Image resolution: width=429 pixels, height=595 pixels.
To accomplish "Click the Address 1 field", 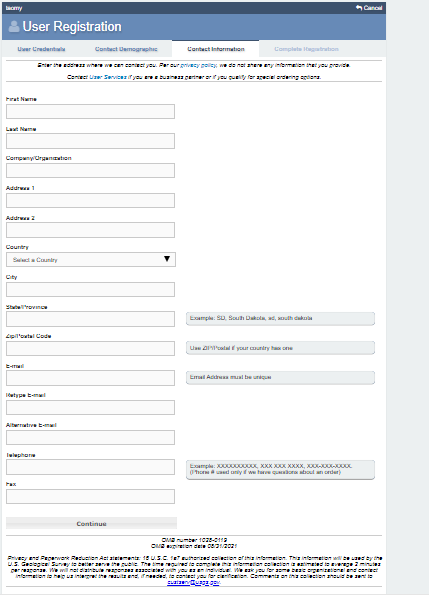I will [90, 201].
